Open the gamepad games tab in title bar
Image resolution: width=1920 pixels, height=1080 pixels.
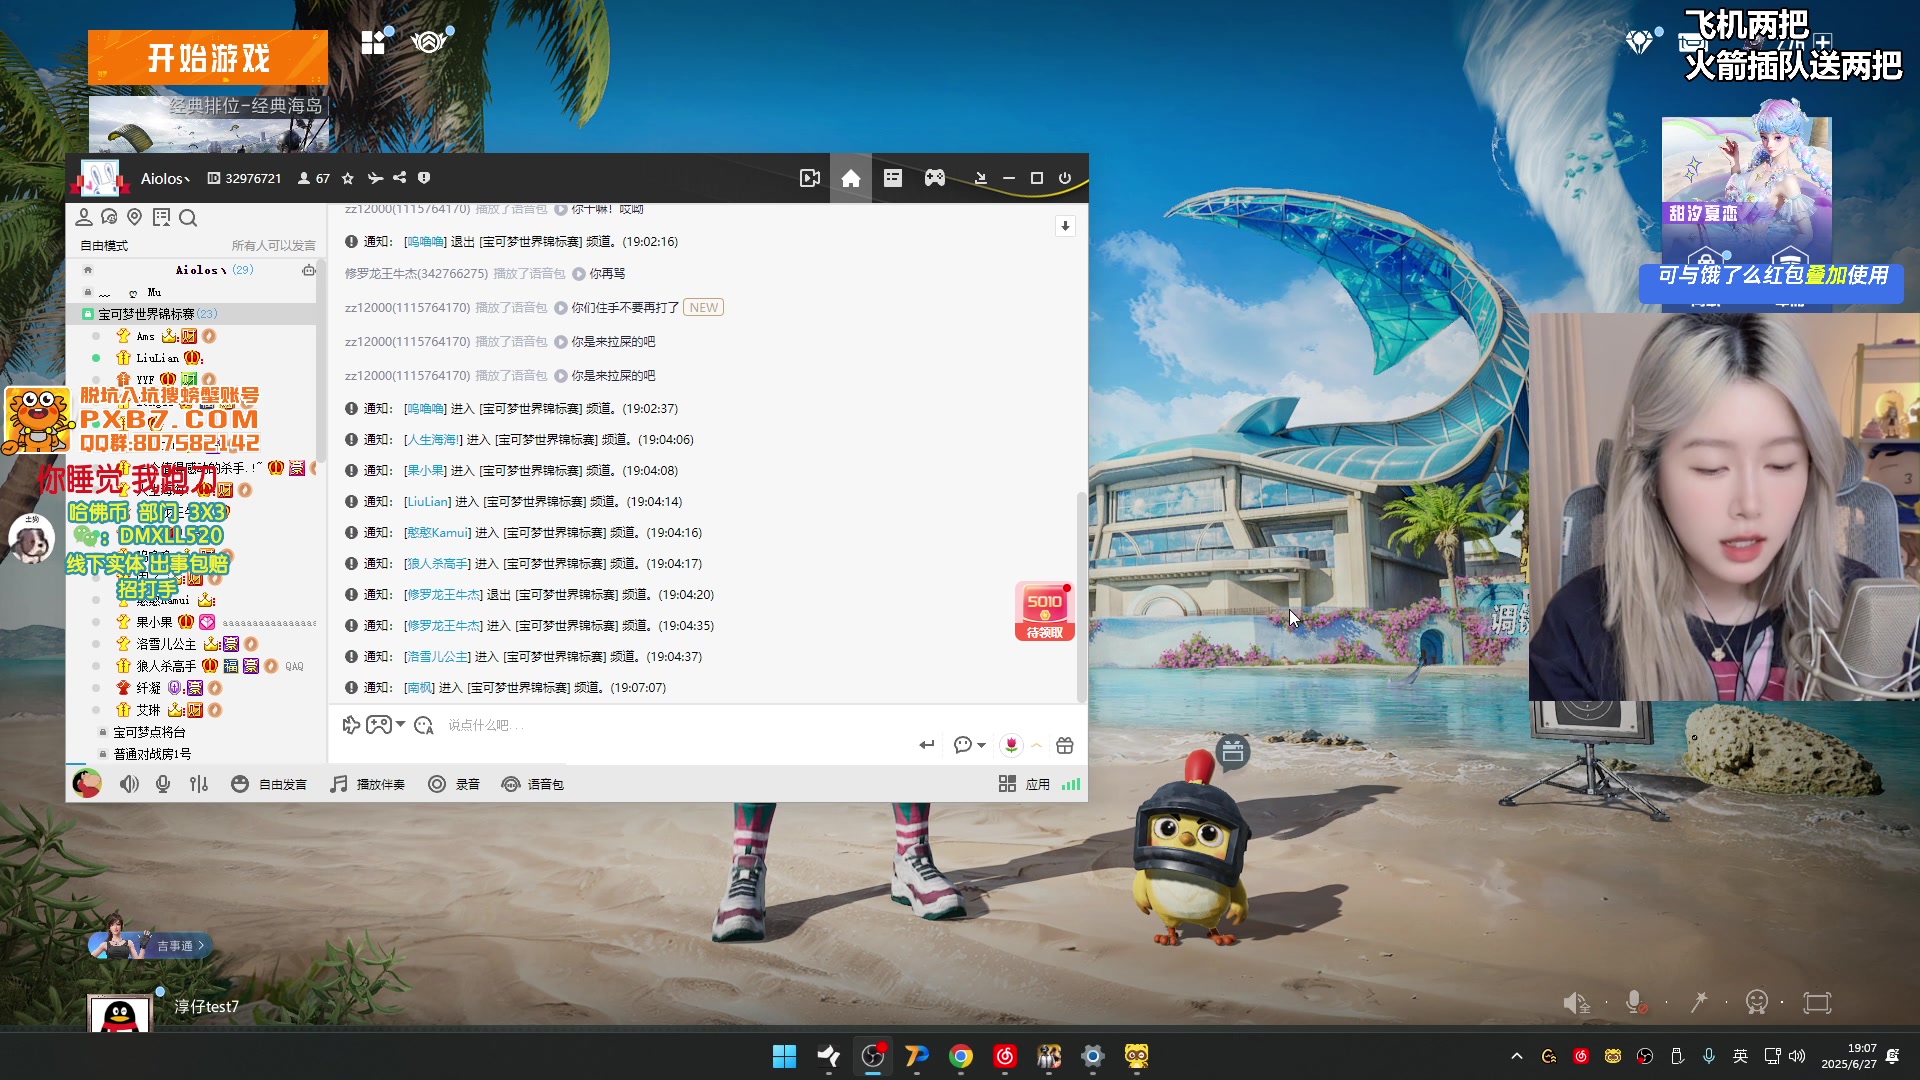pos(935,178)
